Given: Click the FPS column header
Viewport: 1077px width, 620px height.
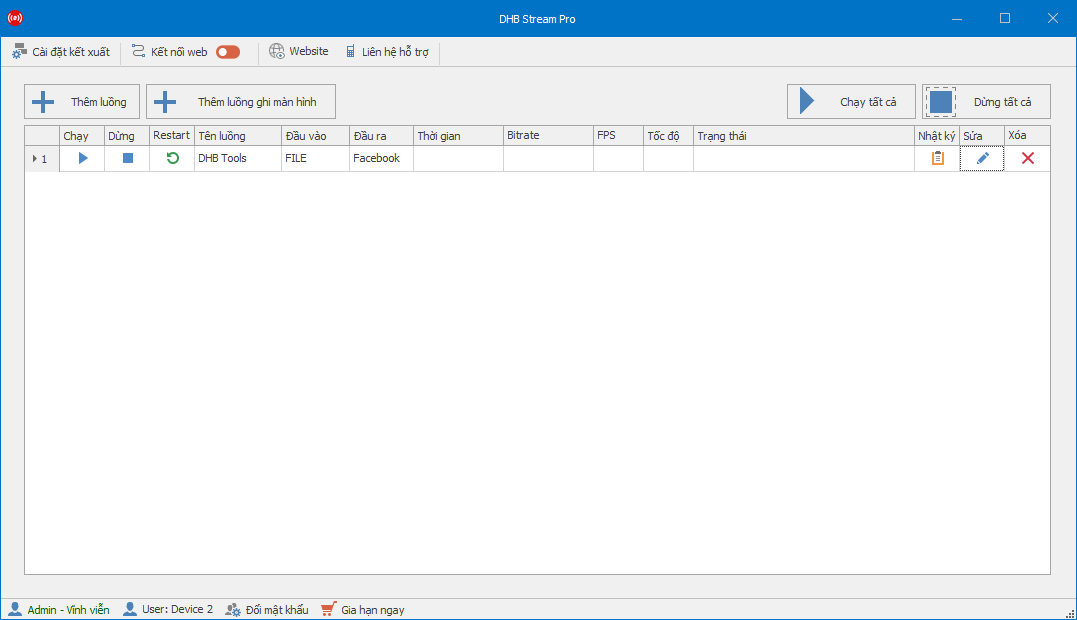Looking at the screenshot, I should 618,136.
